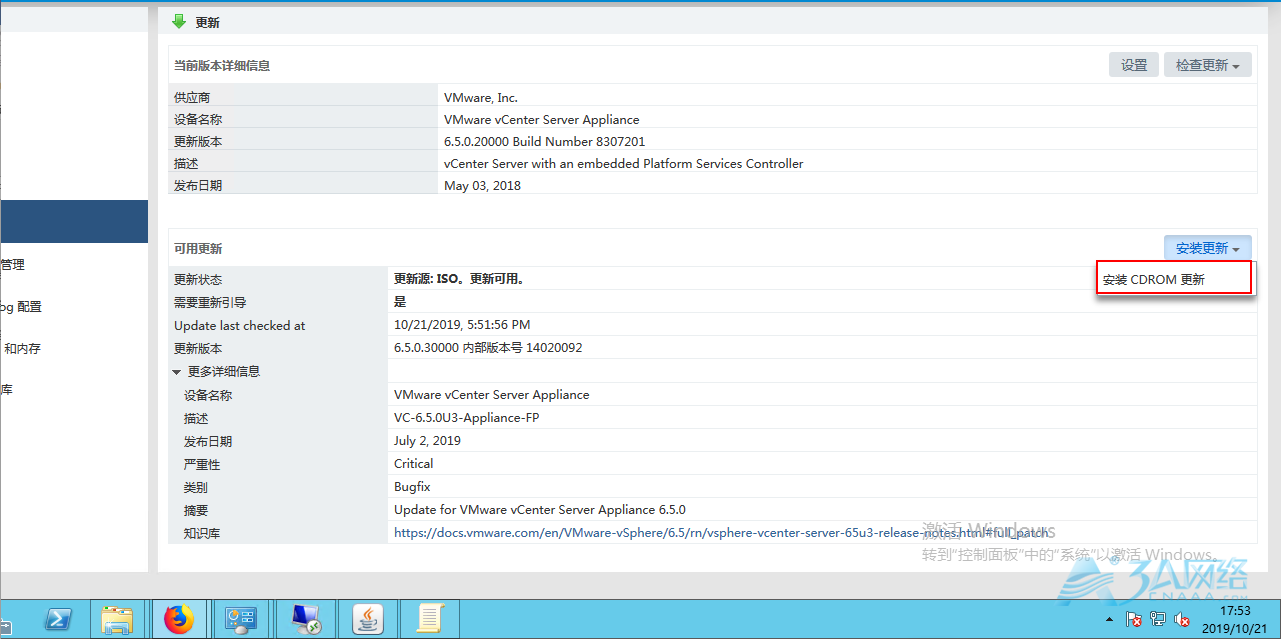Click the network status tray icon
The height and width of the screenshot is (639, 1281).
click(1158, 620)
